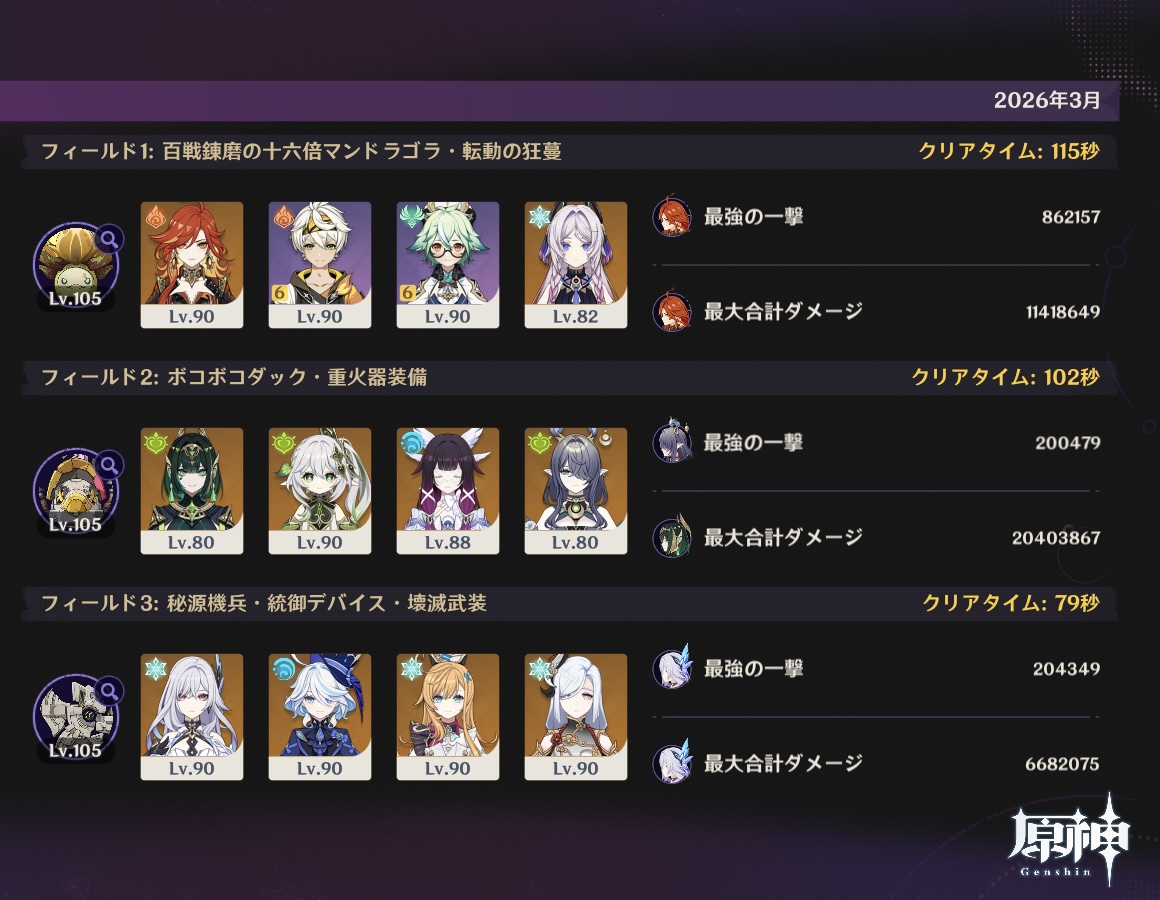Screen dimensions: 1160x900
Task: Select the blue-hat Hydro character in Field 3
Action: (320, 717)
